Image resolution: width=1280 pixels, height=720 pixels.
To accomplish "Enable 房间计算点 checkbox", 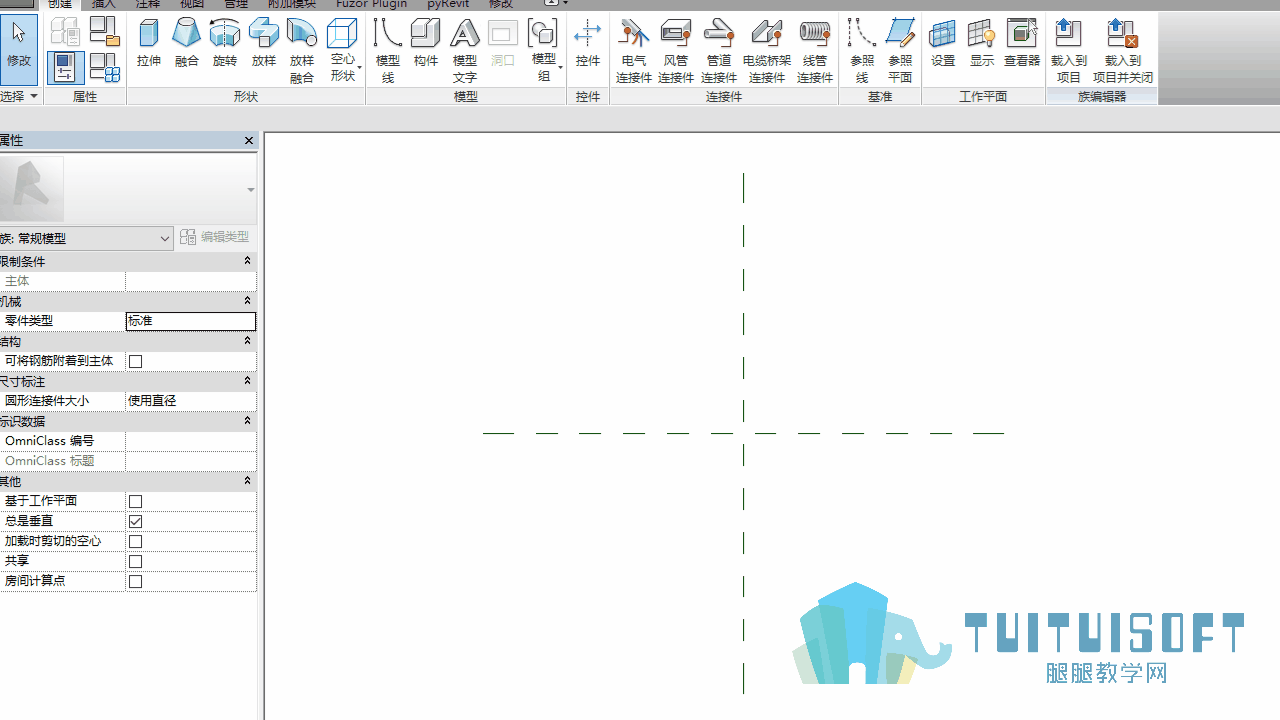I will pyautogui.click(x=136, y=581).
